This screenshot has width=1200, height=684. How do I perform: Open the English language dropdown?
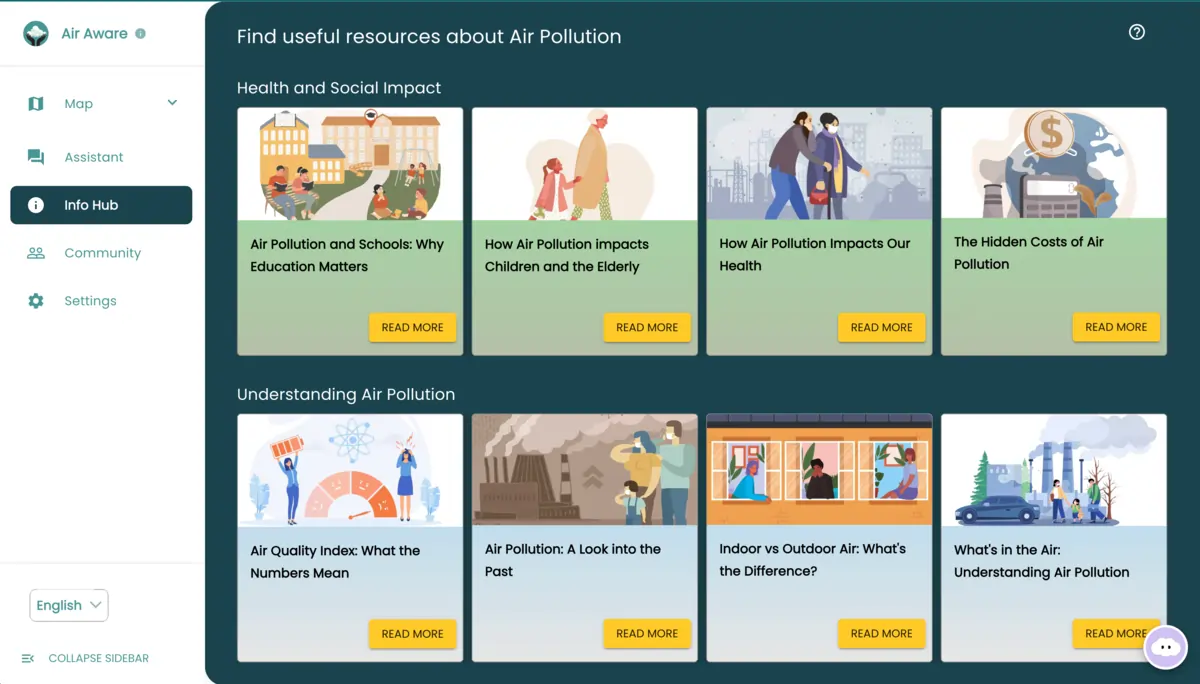tap(69, 605)
